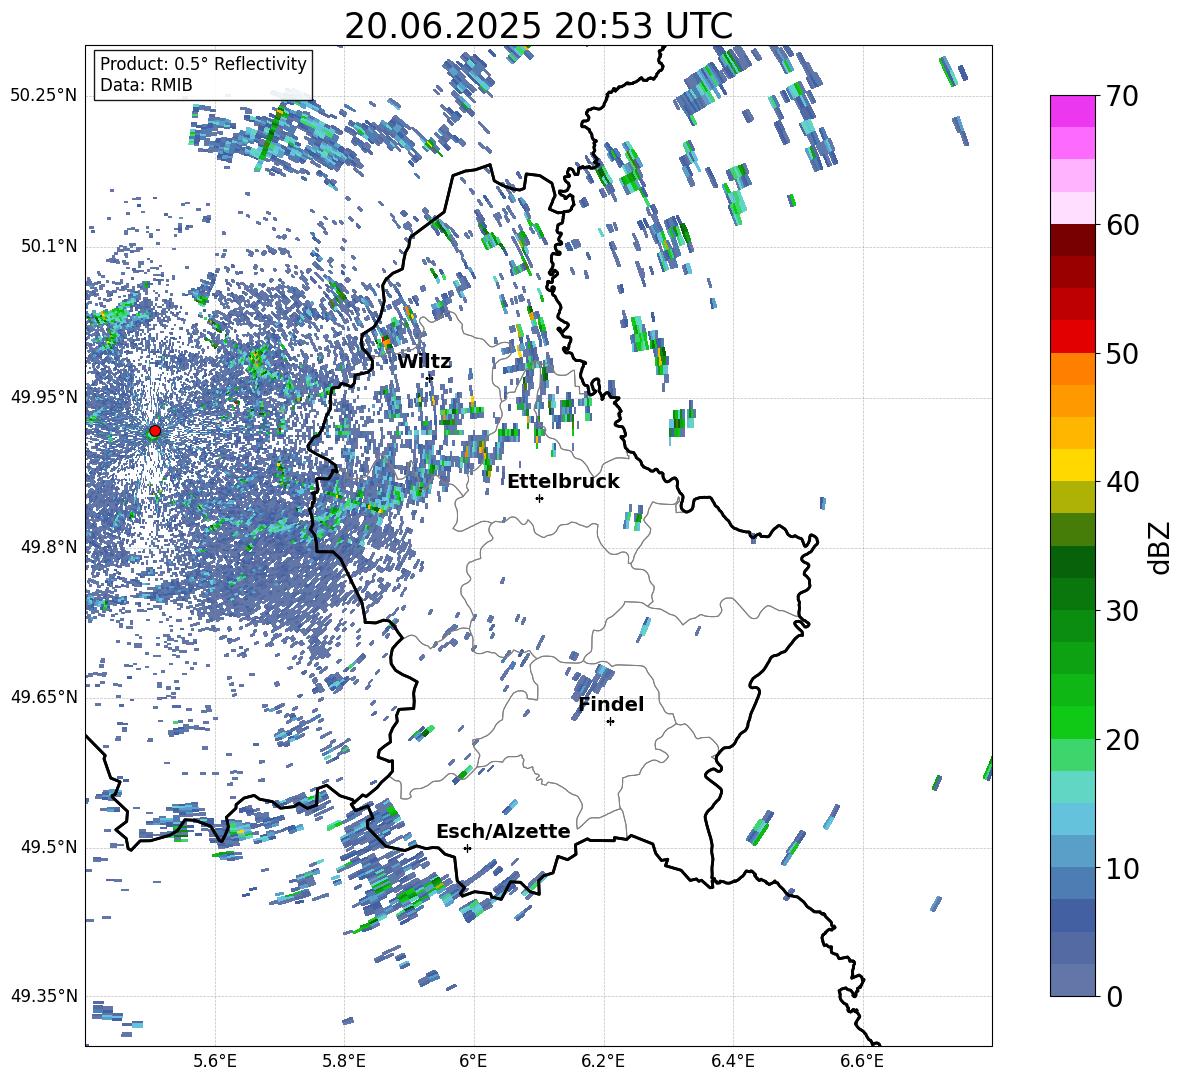1184x1081 pixels.
Task: Click the Data: RMIB text
Action: coord(146,85)
